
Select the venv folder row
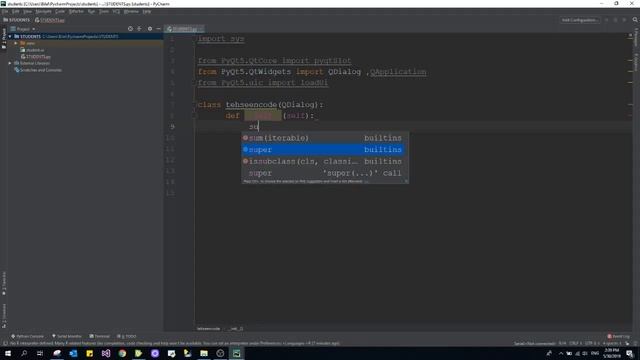click(86, 43)
